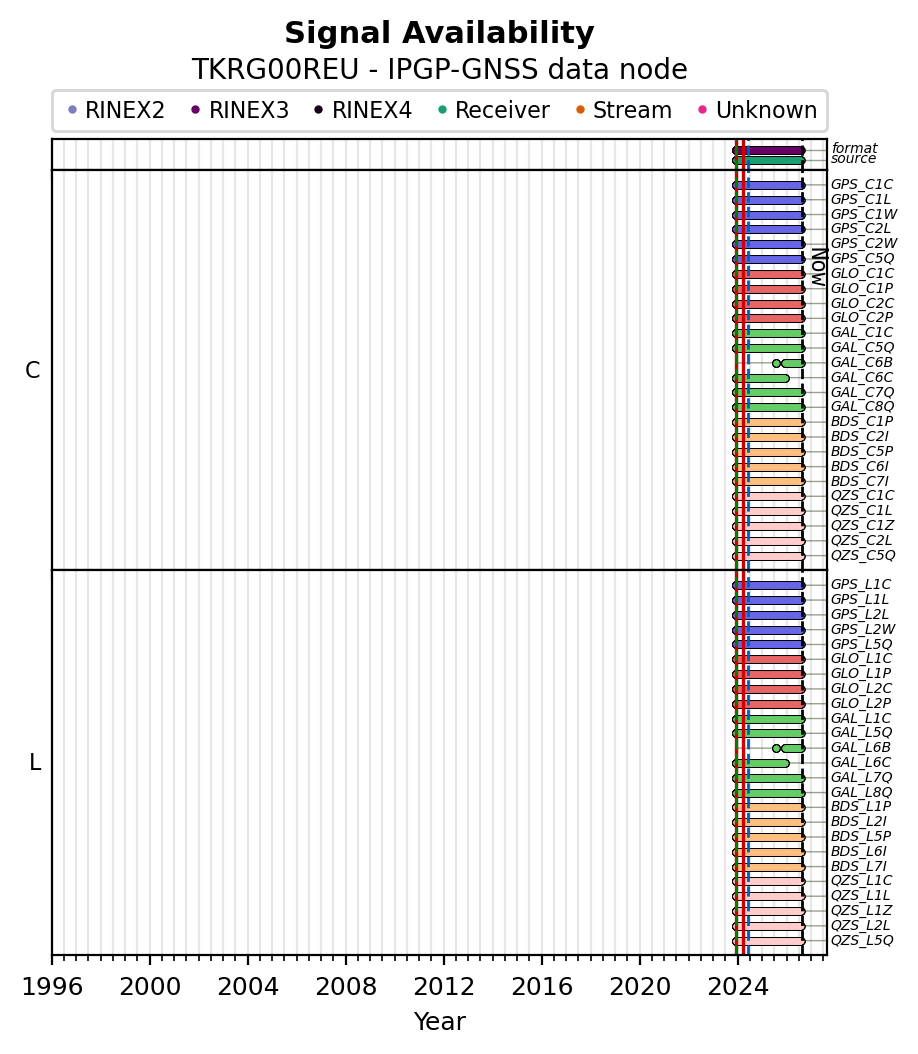Click the 2024 x-axis tick label

coord(738,987)
